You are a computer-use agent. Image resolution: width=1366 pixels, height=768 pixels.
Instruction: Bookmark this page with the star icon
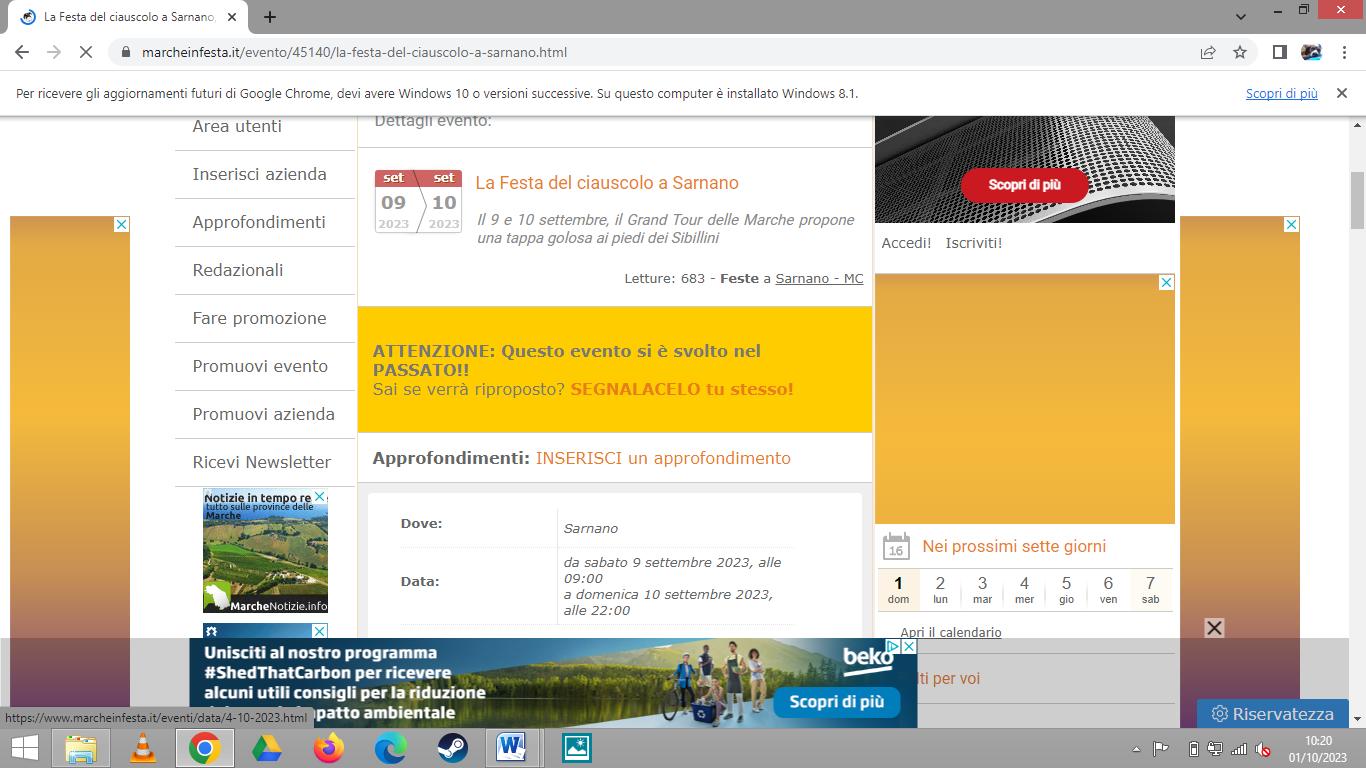point(1240,52)
